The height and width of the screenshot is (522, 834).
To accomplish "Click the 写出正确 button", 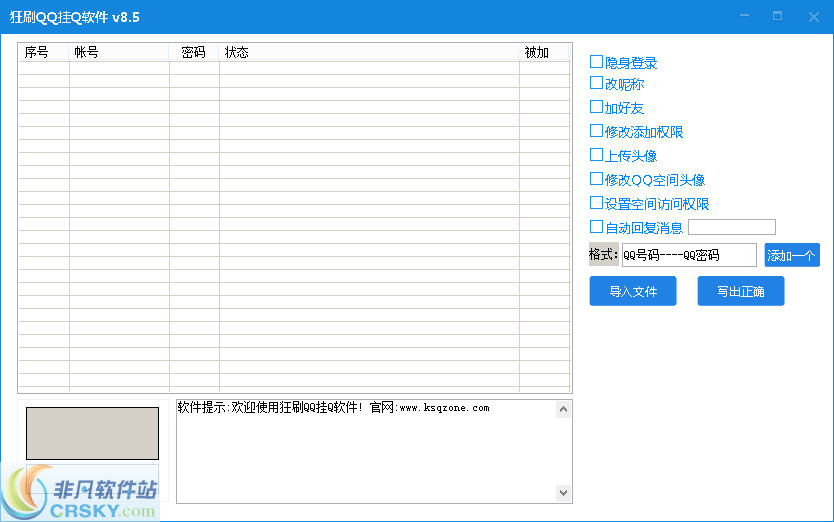I will [x=741, y=291].
